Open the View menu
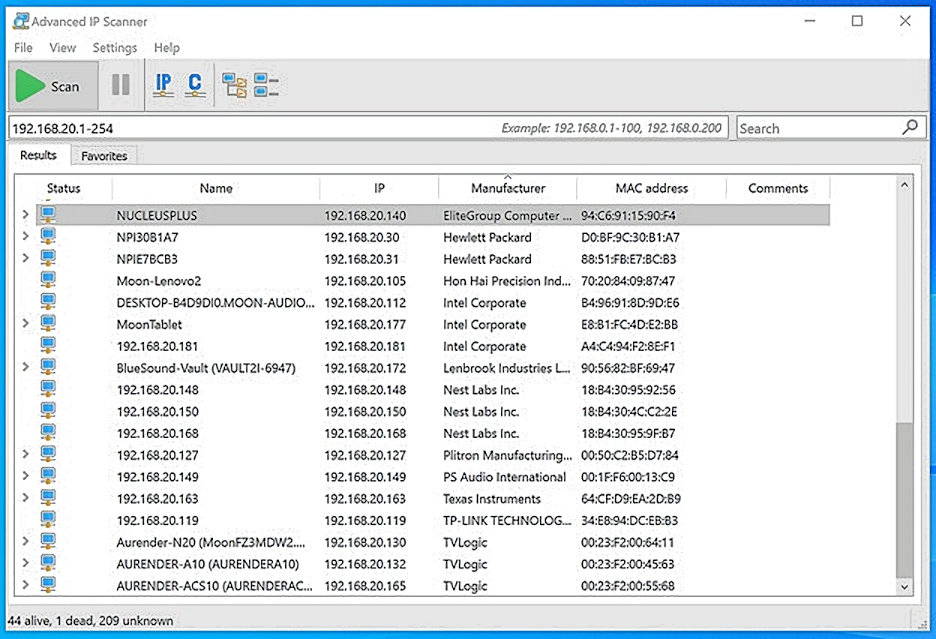936x639 pixels. pyautogui.click(x=63, y=47)
